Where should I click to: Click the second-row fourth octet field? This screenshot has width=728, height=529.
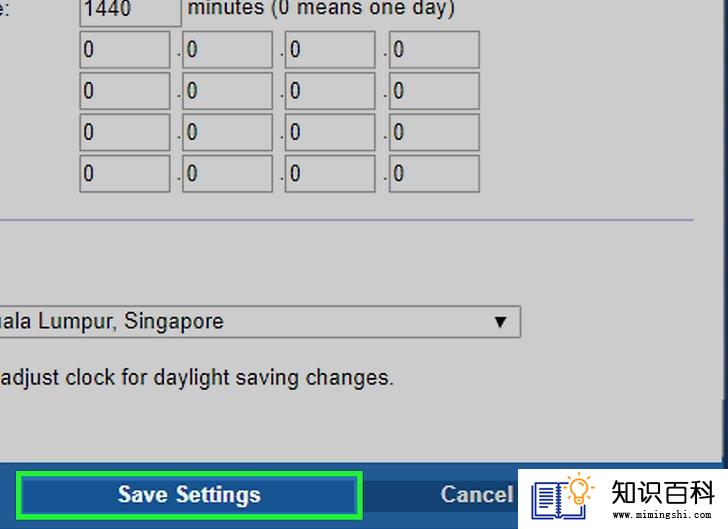coord(434,91)
